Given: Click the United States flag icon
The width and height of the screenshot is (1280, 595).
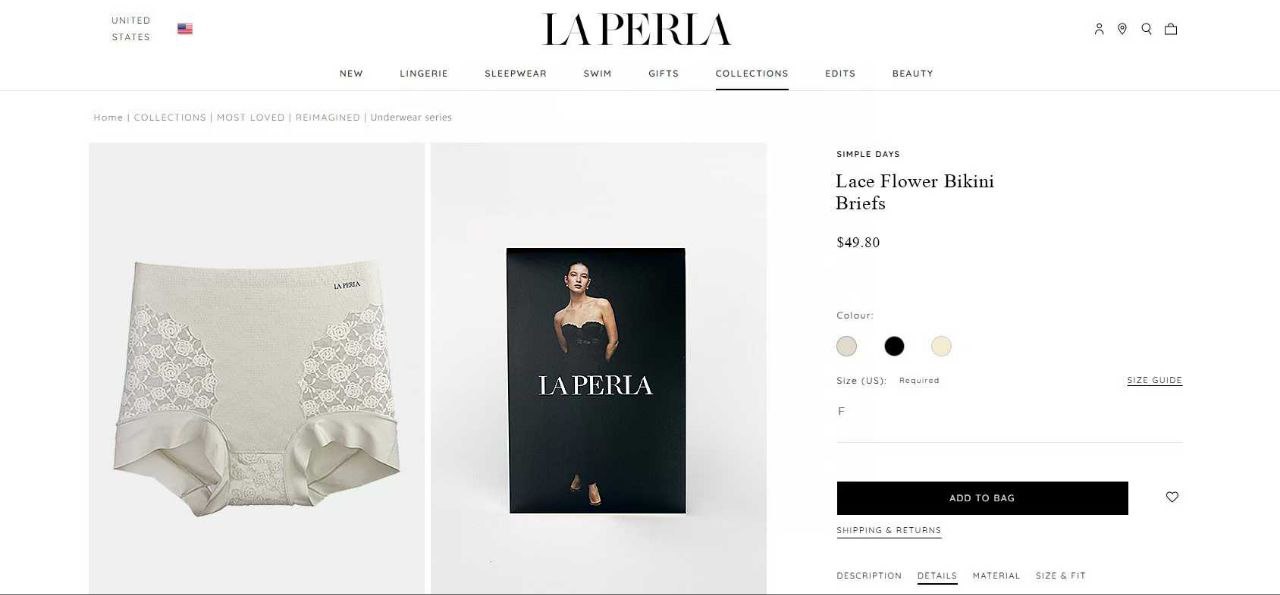Looking at the screenshot, I should point(185,29).
